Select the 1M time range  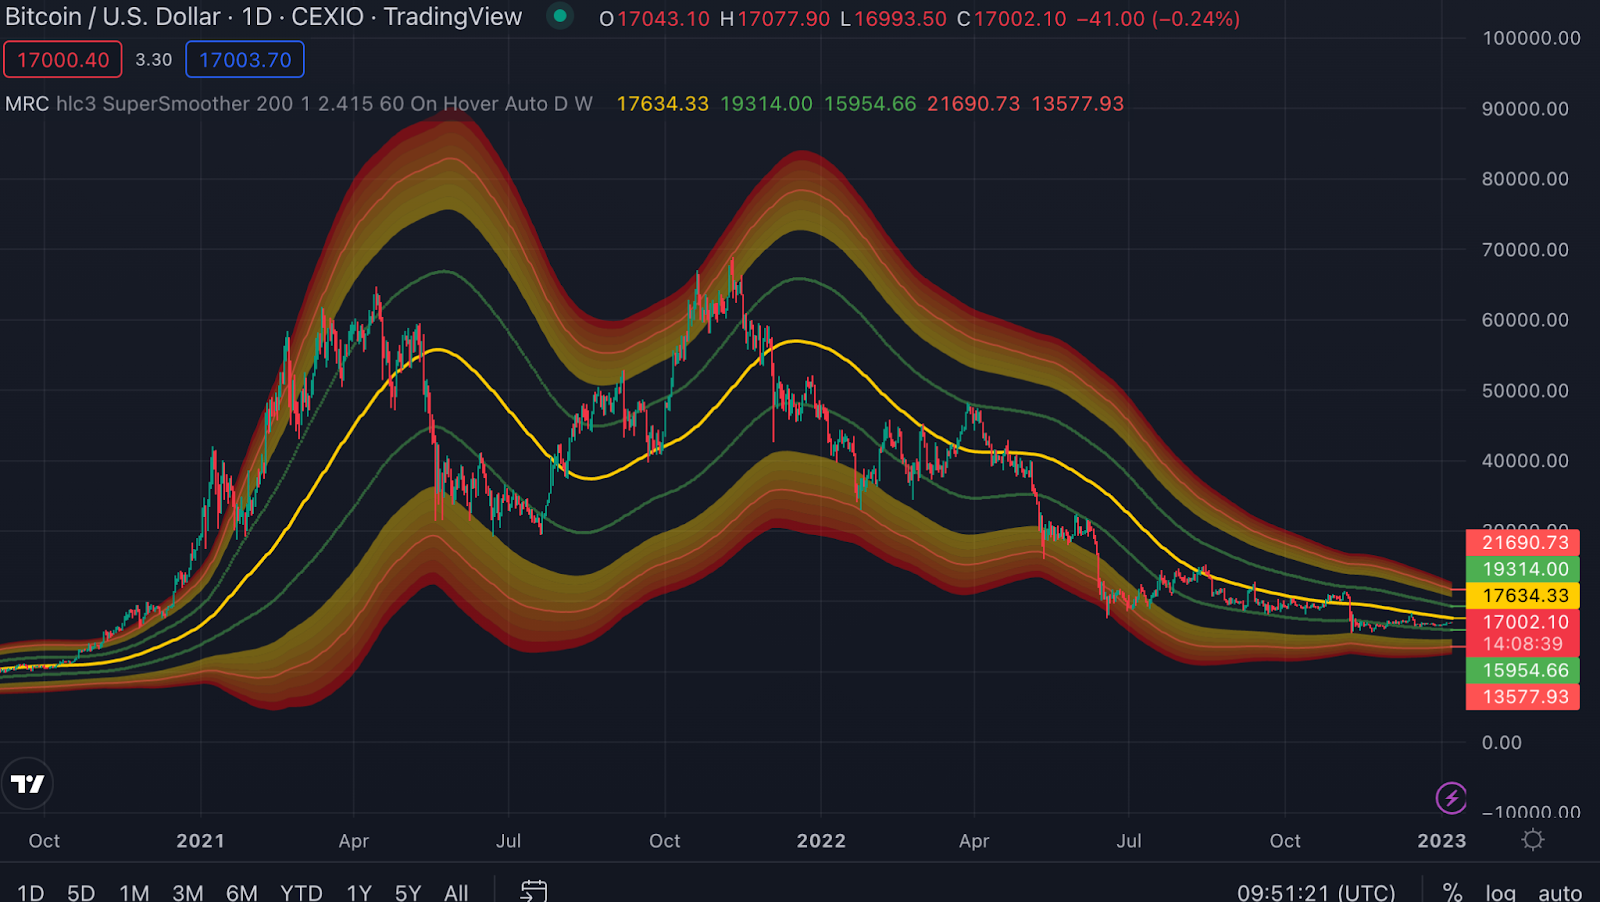(134, 892)
